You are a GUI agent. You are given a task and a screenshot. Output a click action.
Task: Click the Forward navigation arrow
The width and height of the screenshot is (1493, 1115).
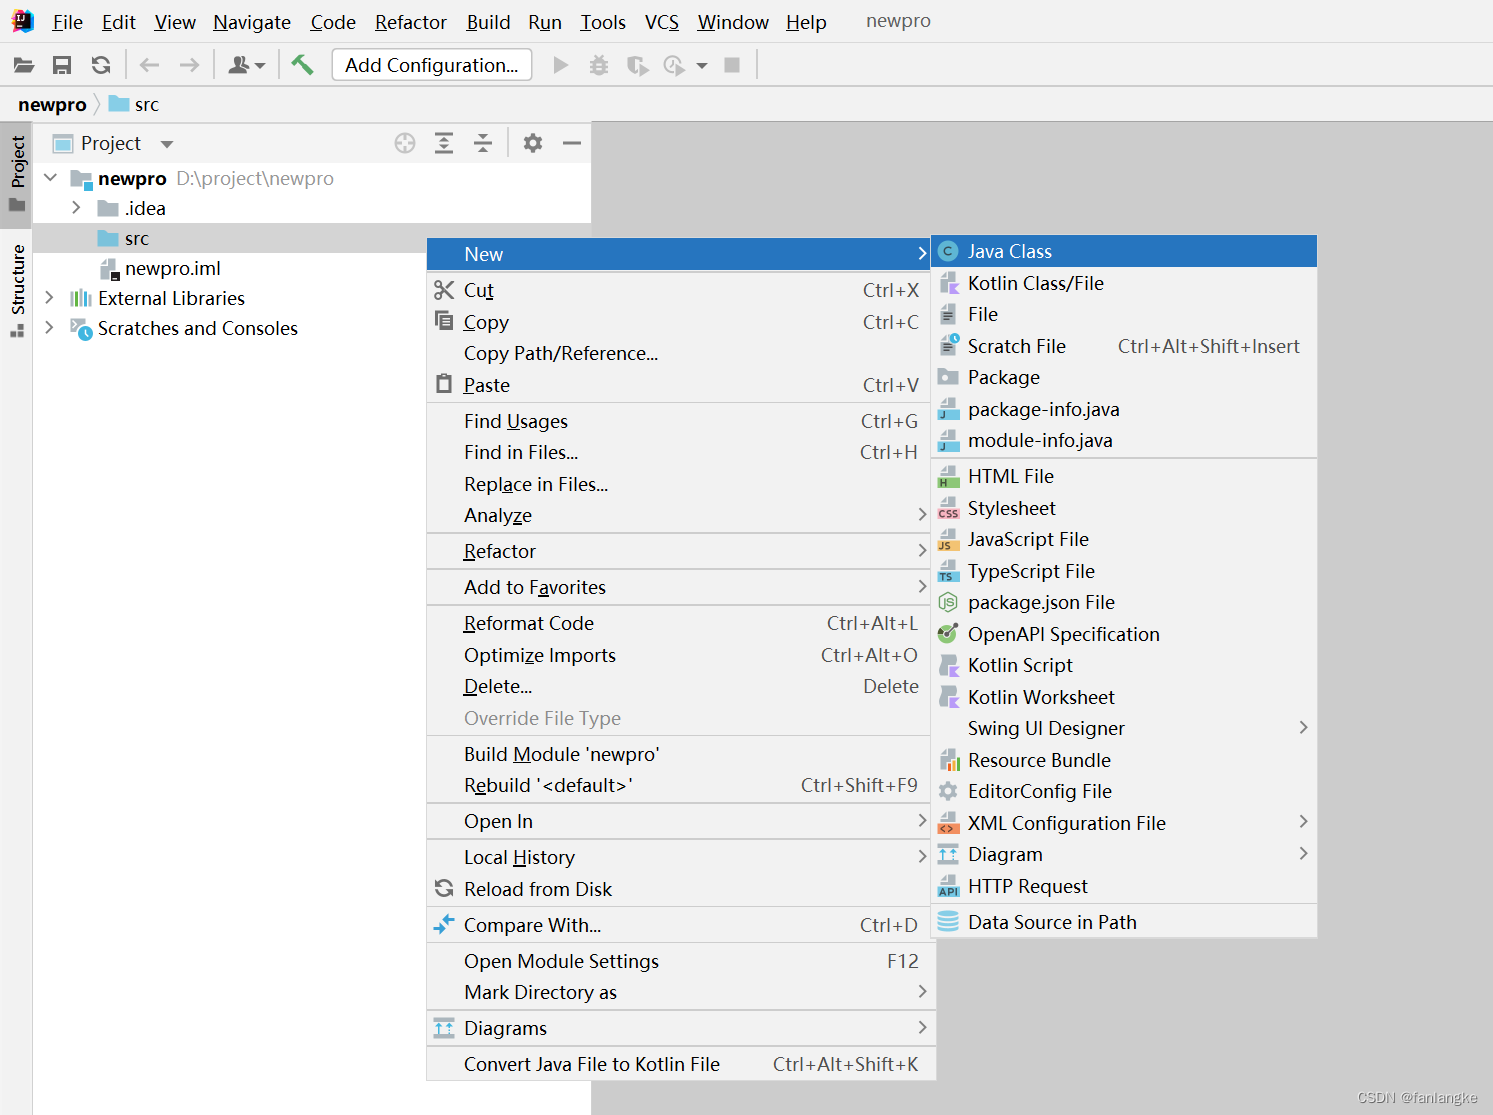pyautogui.click(x=189, y=65)
